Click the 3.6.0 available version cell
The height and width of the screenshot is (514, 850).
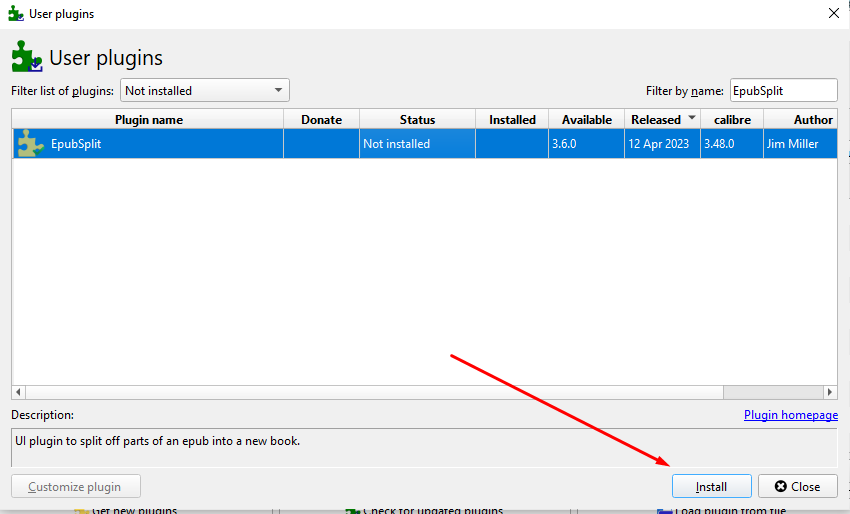click(587, 144)
